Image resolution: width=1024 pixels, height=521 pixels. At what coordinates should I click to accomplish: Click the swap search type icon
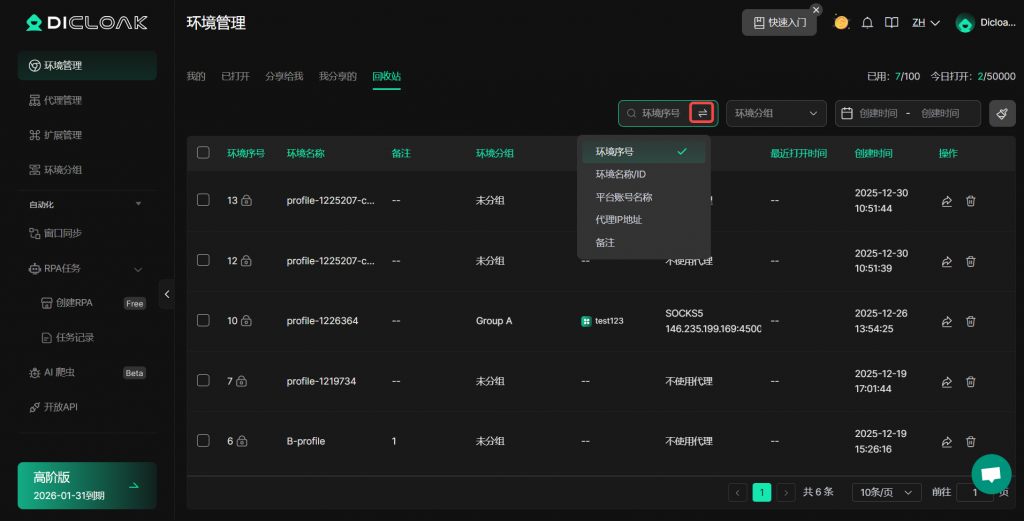pyautogui.click(x=702, y=114)
